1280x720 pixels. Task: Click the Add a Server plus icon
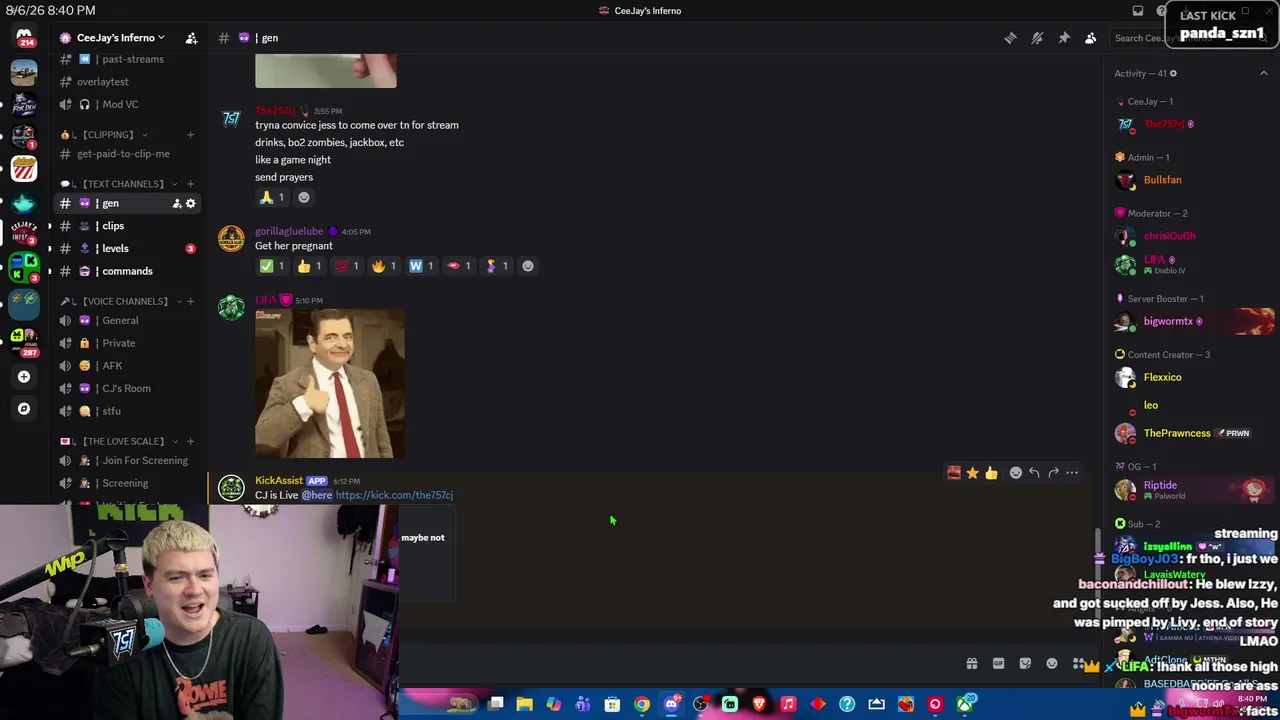coord(24,377)
